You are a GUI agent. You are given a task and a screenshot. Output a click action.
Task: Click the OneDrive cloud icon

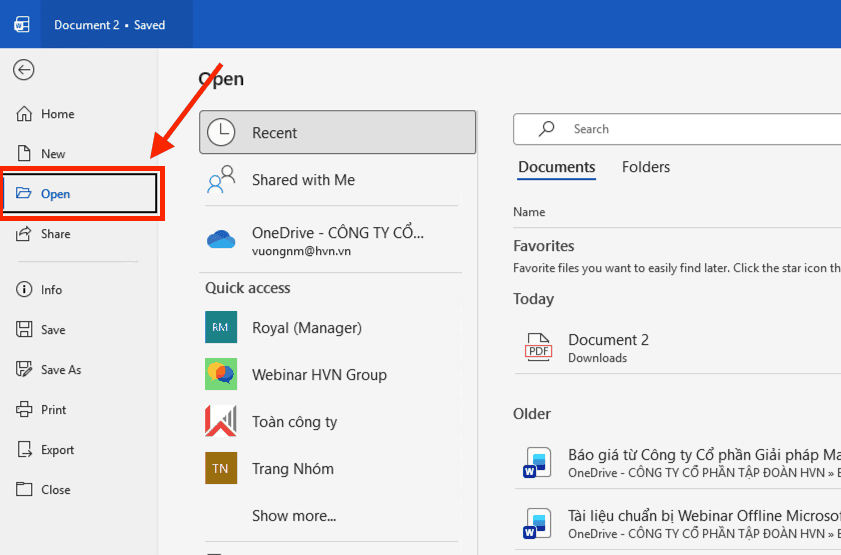tap(221, 239)
